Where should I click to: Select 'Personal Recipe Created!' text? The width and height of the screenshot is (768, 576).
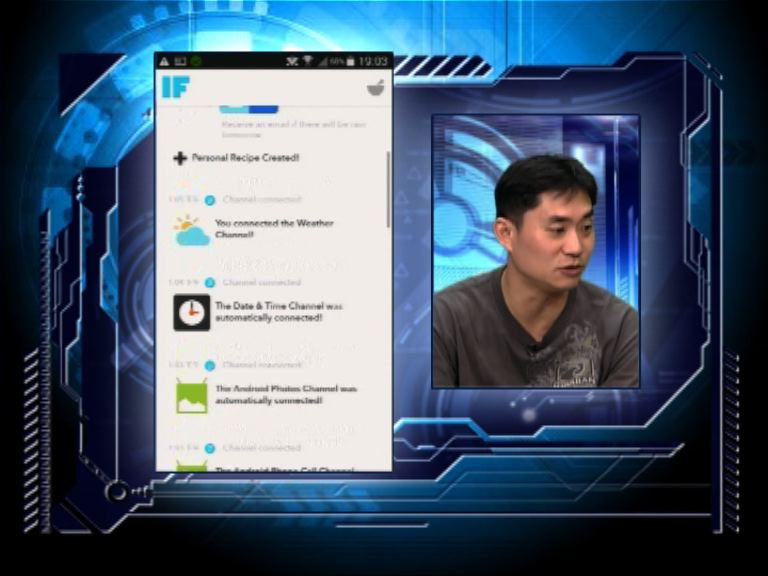[245, 158]
